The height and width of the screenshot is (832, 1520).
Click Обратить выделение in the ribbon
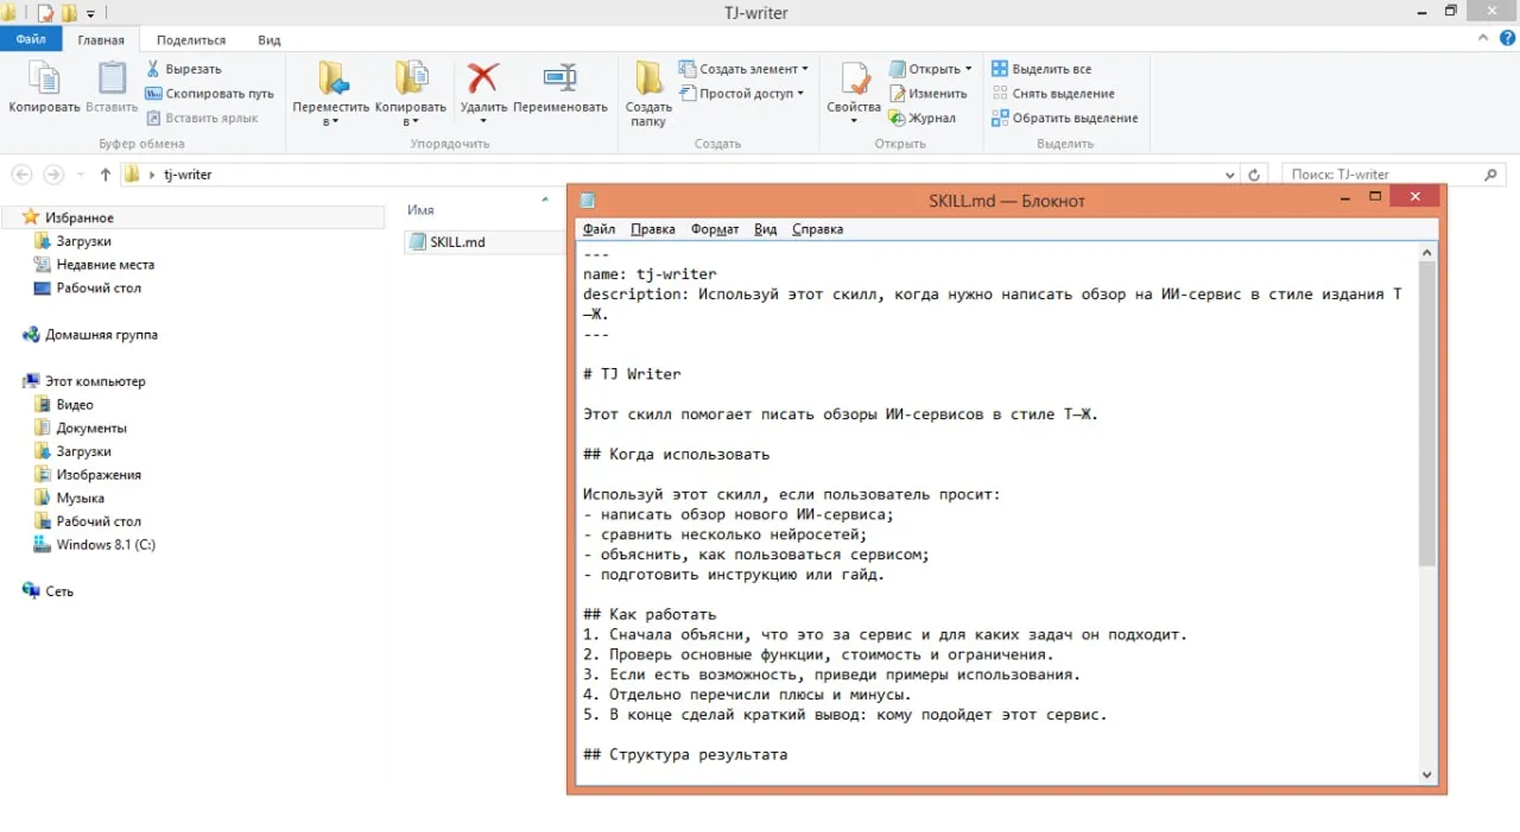click(x=1065, y=118)
